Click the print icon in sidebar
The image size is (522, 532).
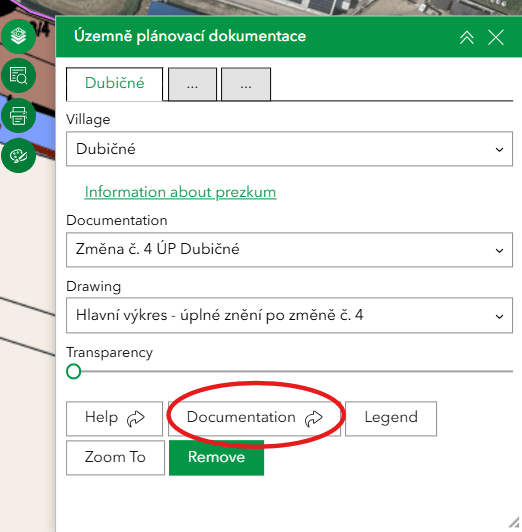coord(18,116)
